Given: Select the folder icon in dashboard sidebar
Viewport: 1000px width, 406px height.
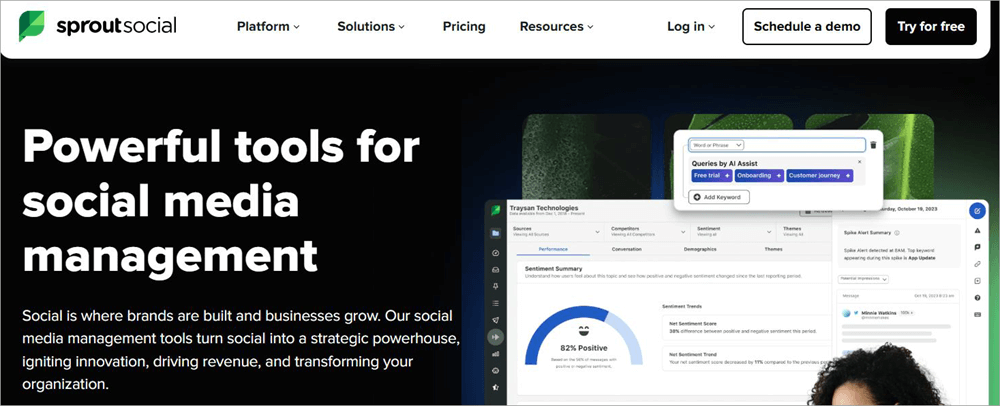Looking at the screenshot, I should pos(496,233).
